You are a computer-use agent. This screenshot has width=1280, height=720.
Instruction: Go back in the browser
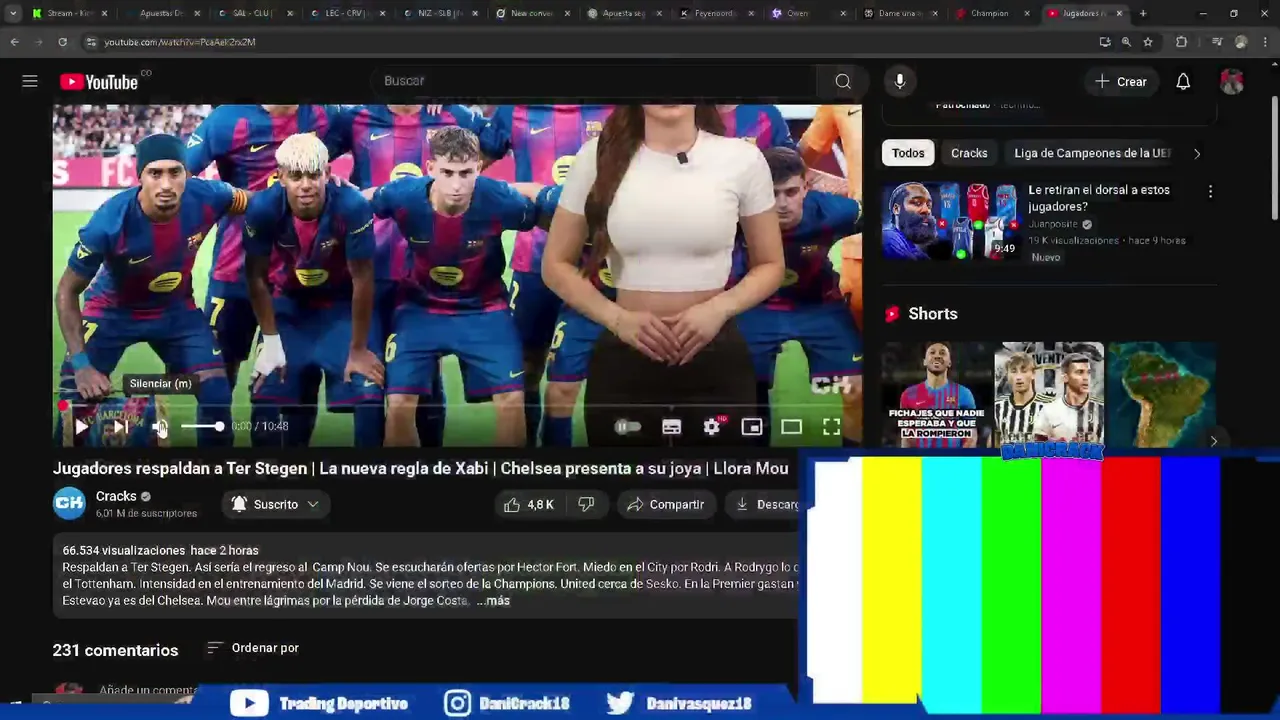(x=14, y=42)
